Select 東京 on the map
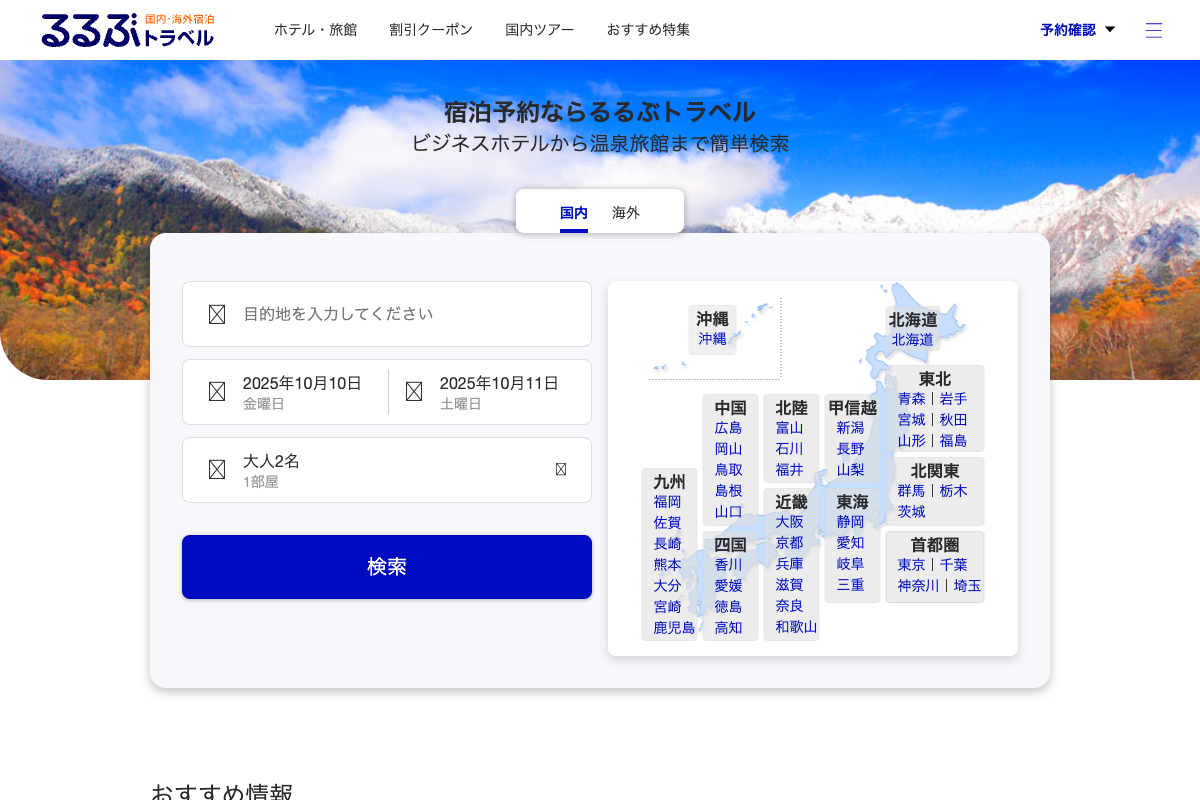Viewport: 1200px width, 800px height. [x=911, y=564]
